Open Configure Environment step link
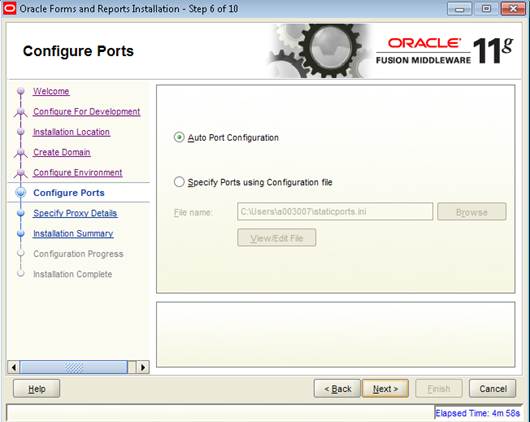 pyautogui.click(x=77, y=172)
